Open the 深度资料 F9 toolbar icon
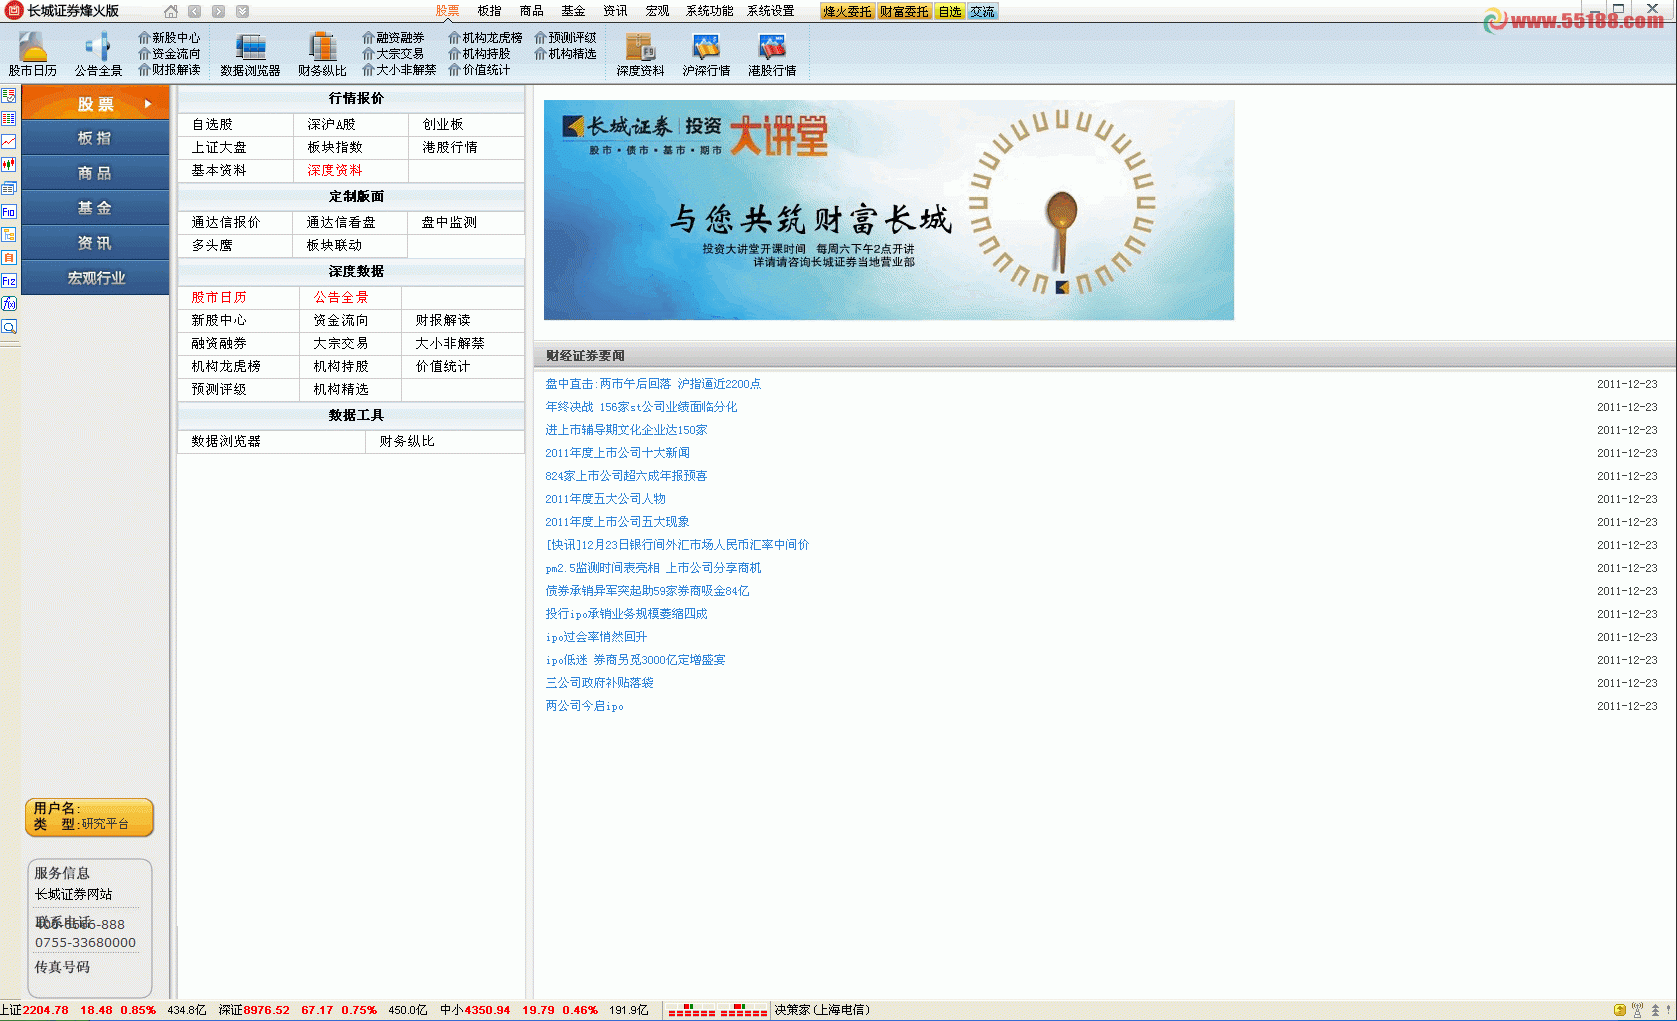1677x1021 pixels. tap(640, 53)
